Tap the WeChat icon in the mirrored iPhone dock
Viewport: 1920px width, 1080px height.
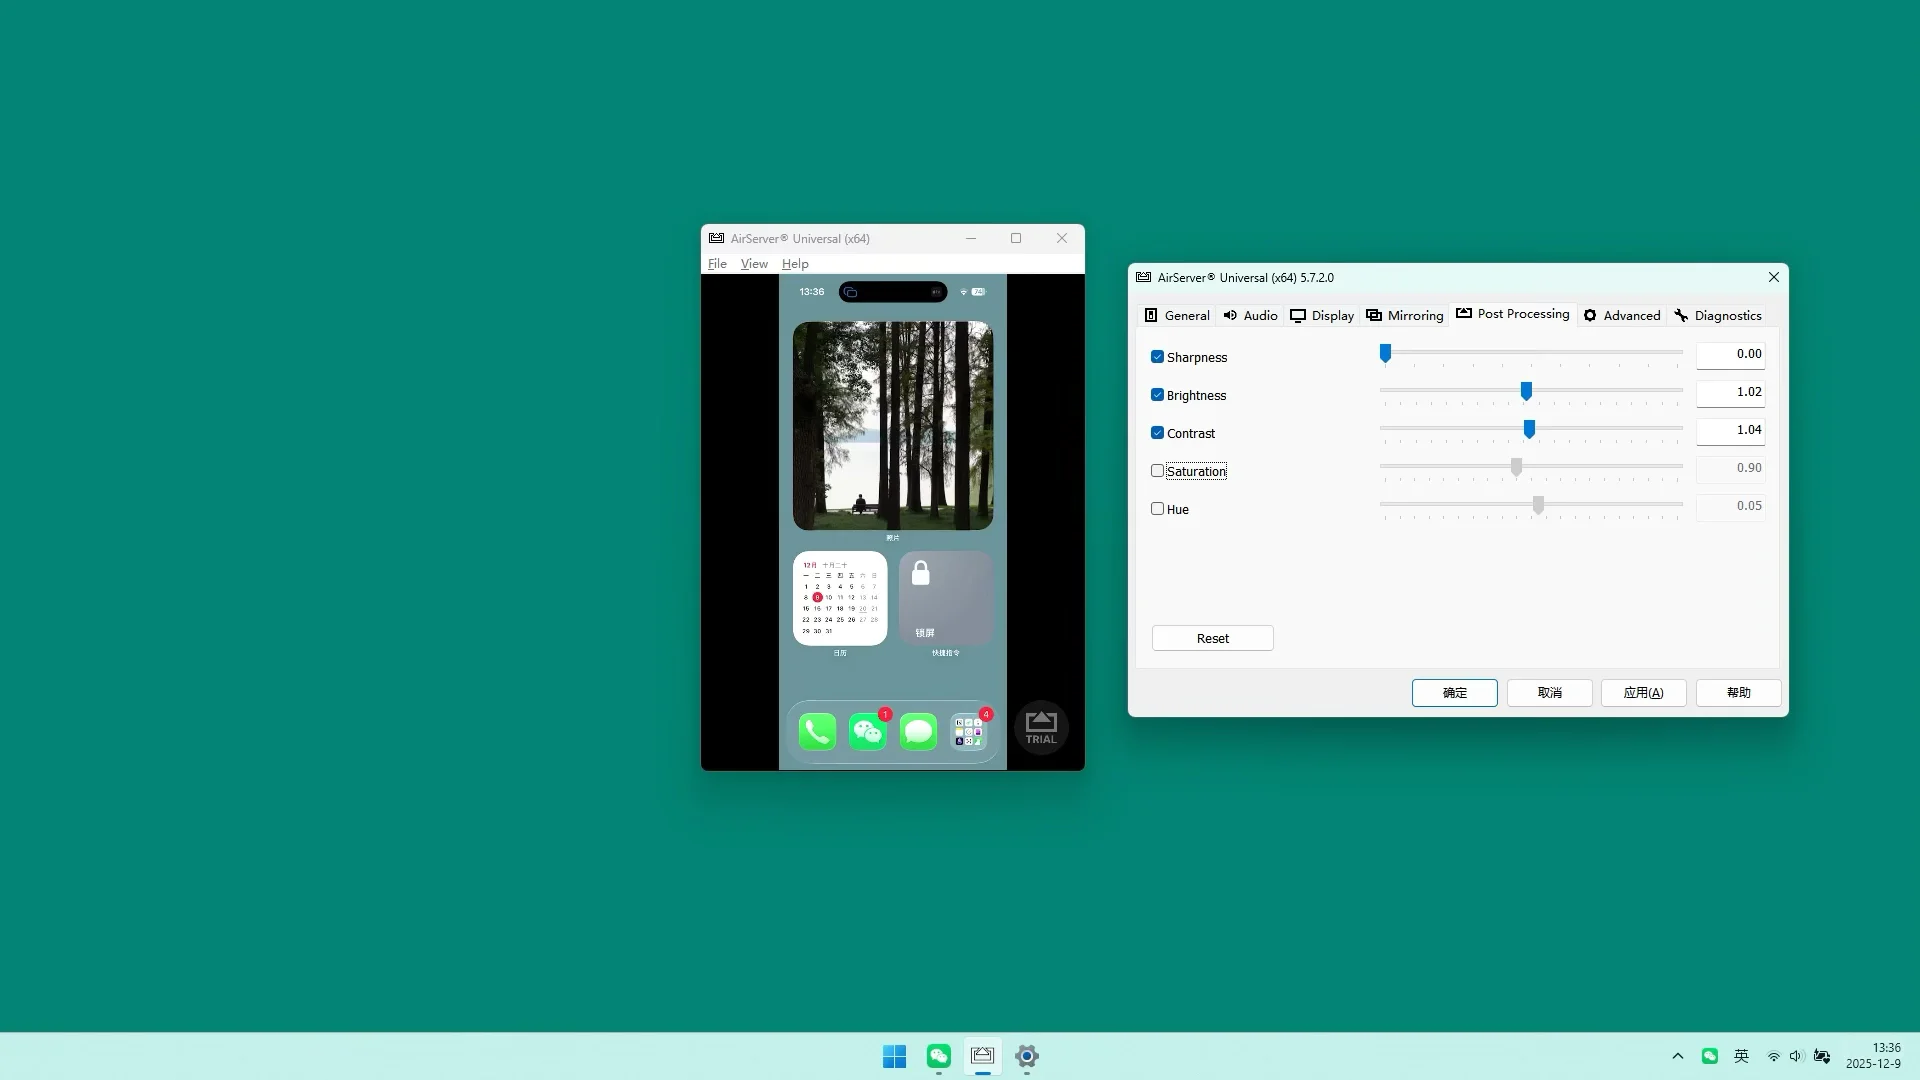coord(868,731)
